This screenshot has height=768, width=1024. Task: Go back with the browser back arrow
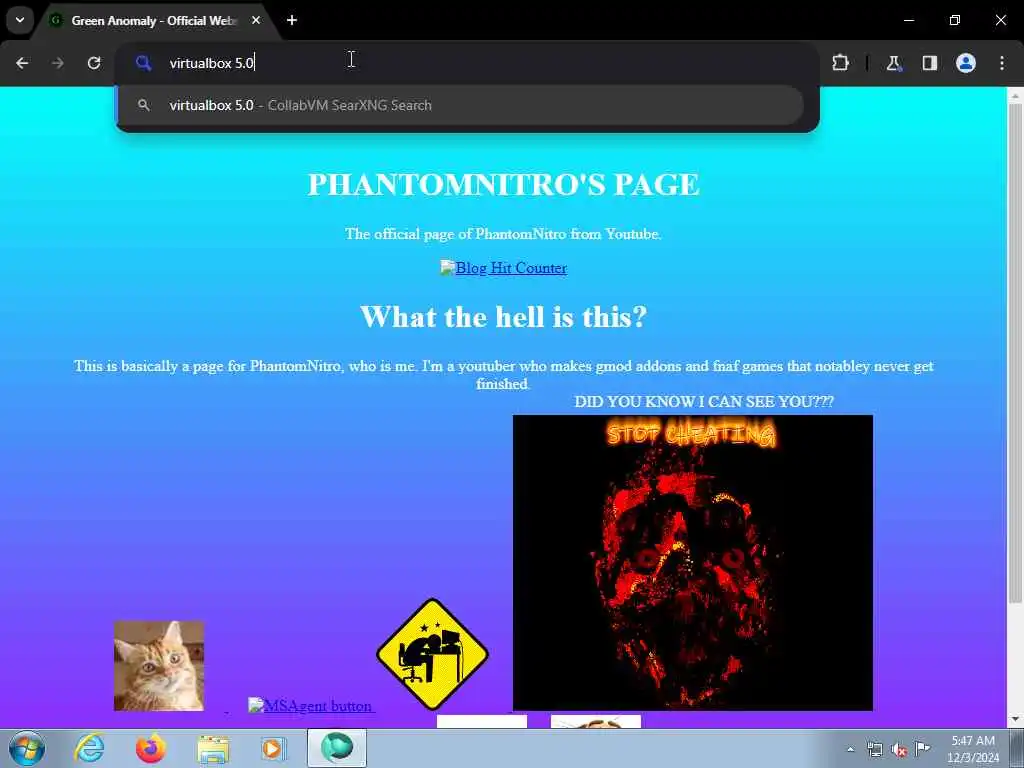pyautogui.click(x=22, y=63)
